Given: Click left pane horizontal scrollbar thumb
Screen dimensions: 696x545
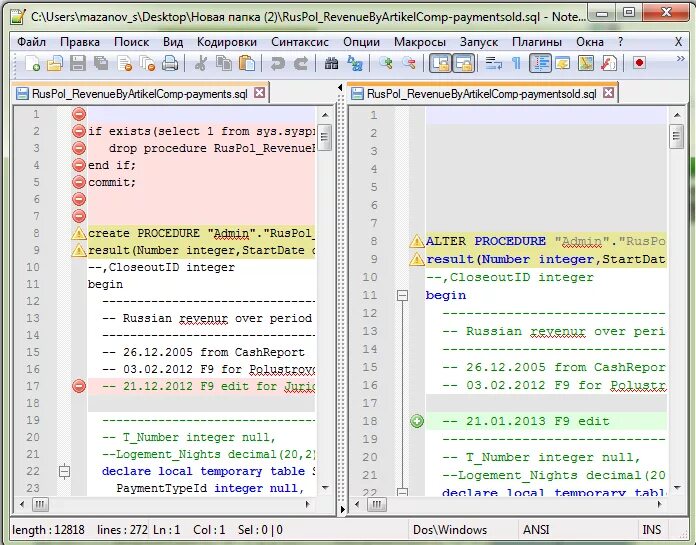Looking at the screenshot, I should (x=40, y=504).
